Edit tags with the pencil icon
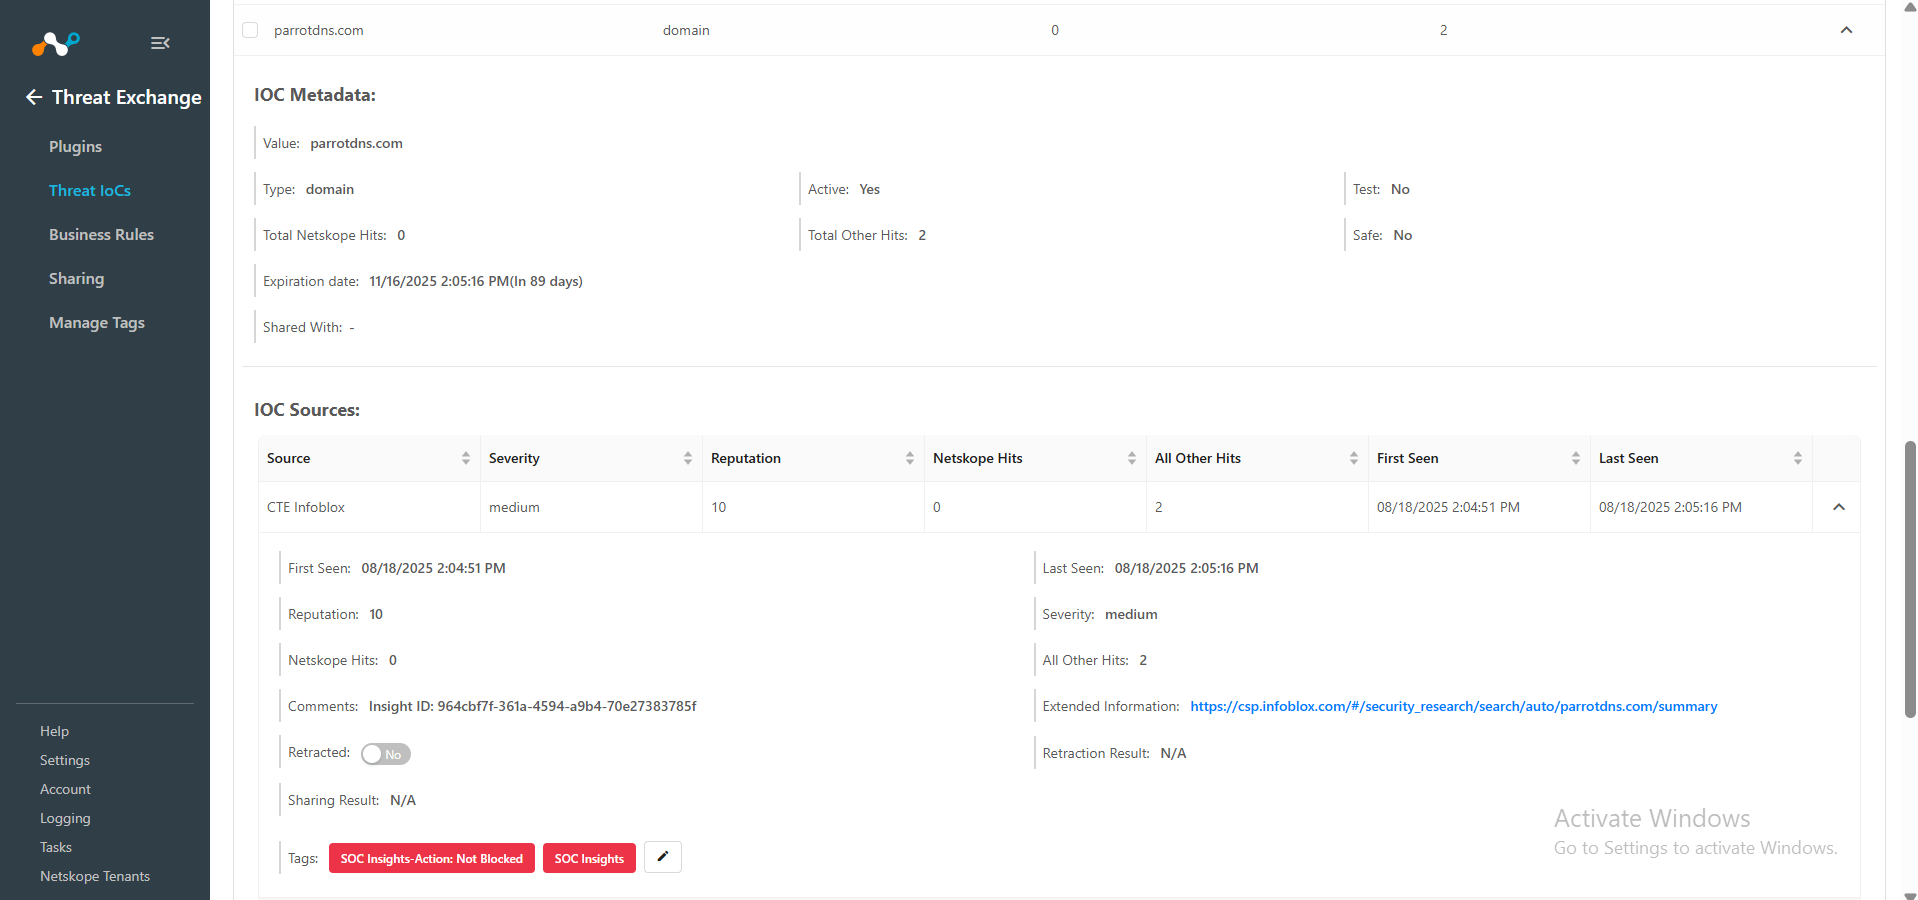 coord(662,857)
